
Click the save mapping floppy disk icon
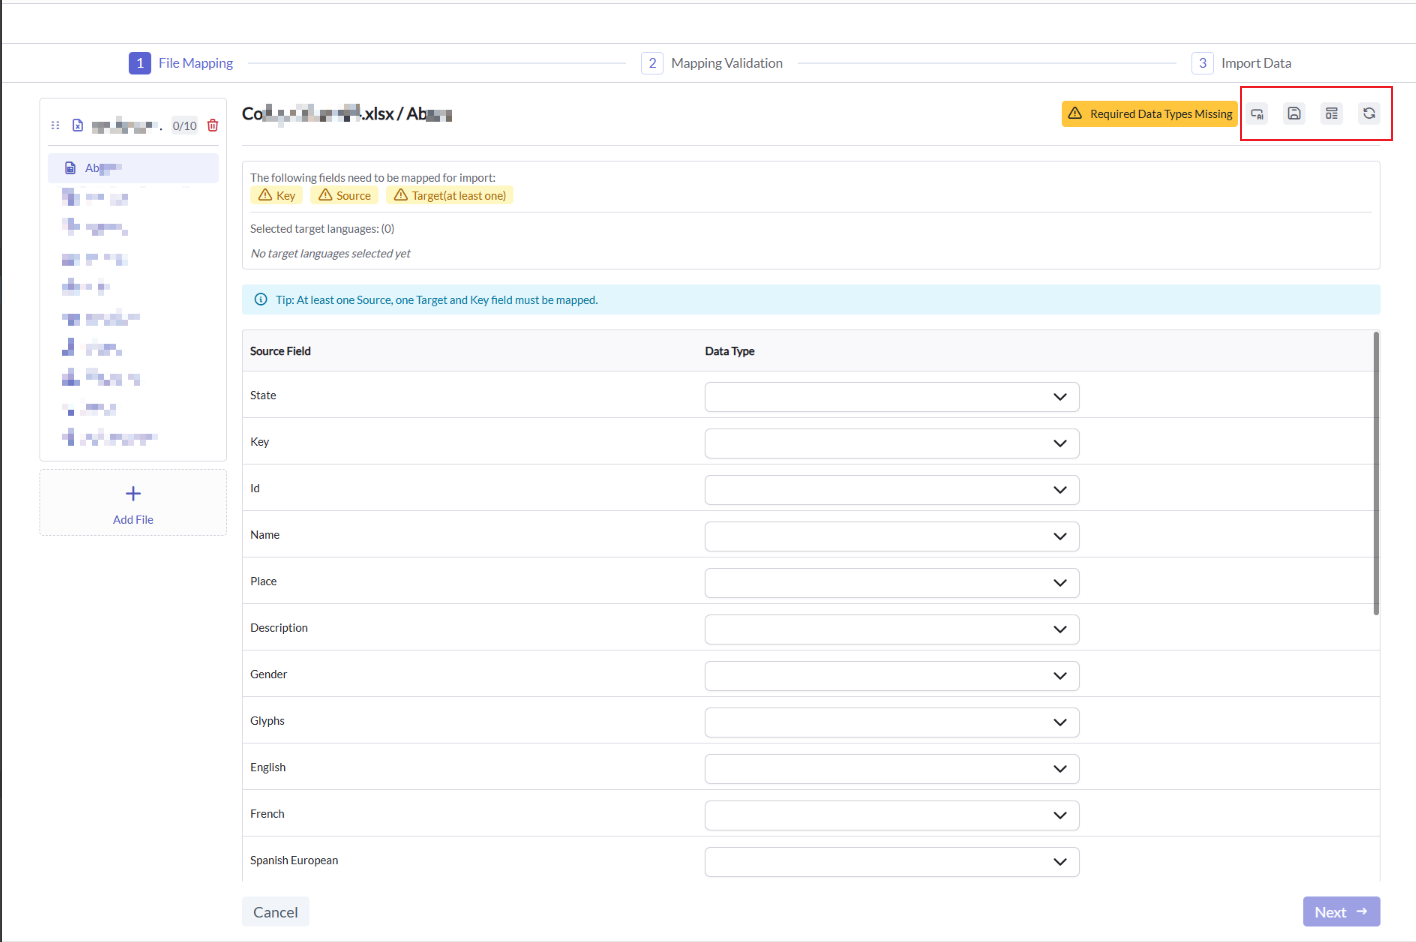(x=1294, y=114)
